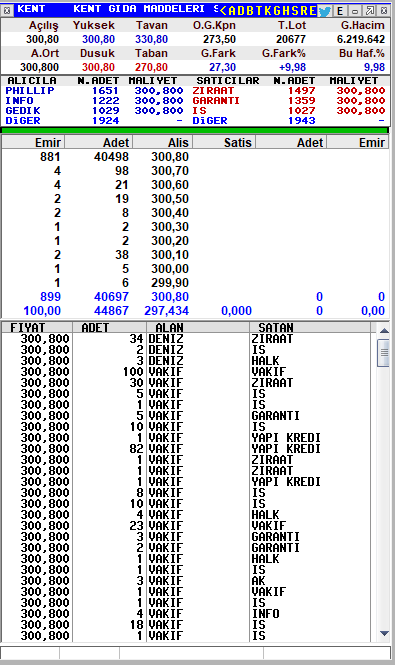Click the KENT symbol name in title bar

31,9
